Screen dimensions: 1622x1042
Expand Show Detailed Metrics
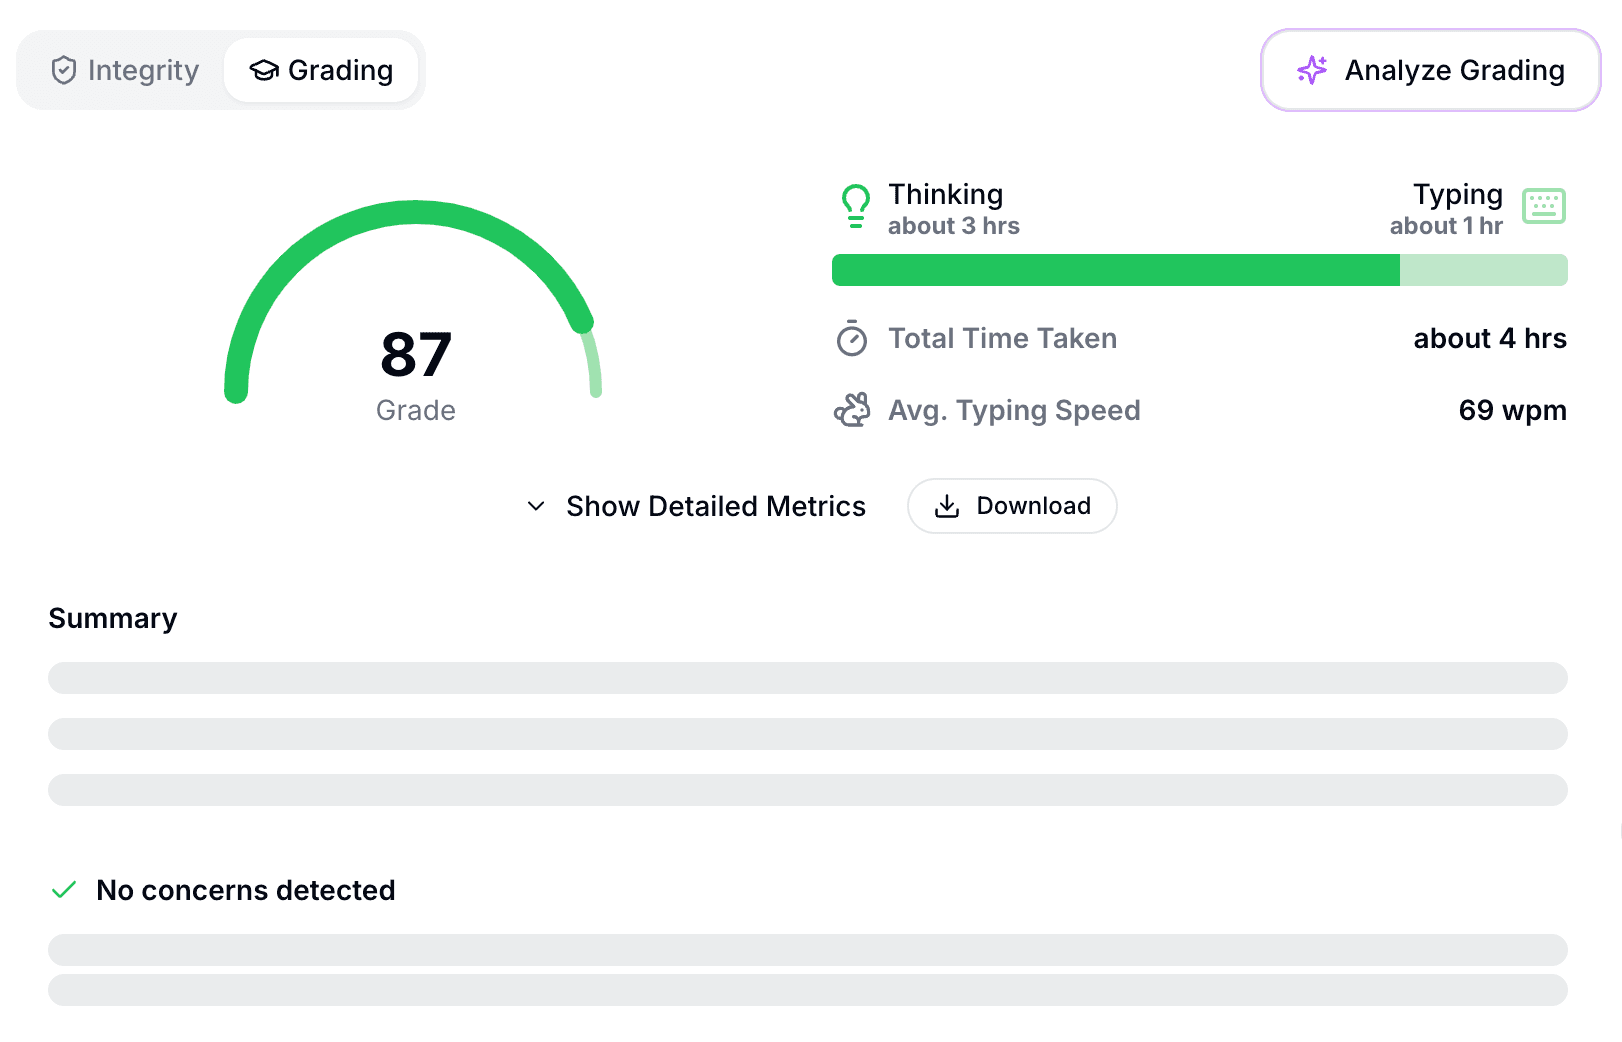point(696,506)
